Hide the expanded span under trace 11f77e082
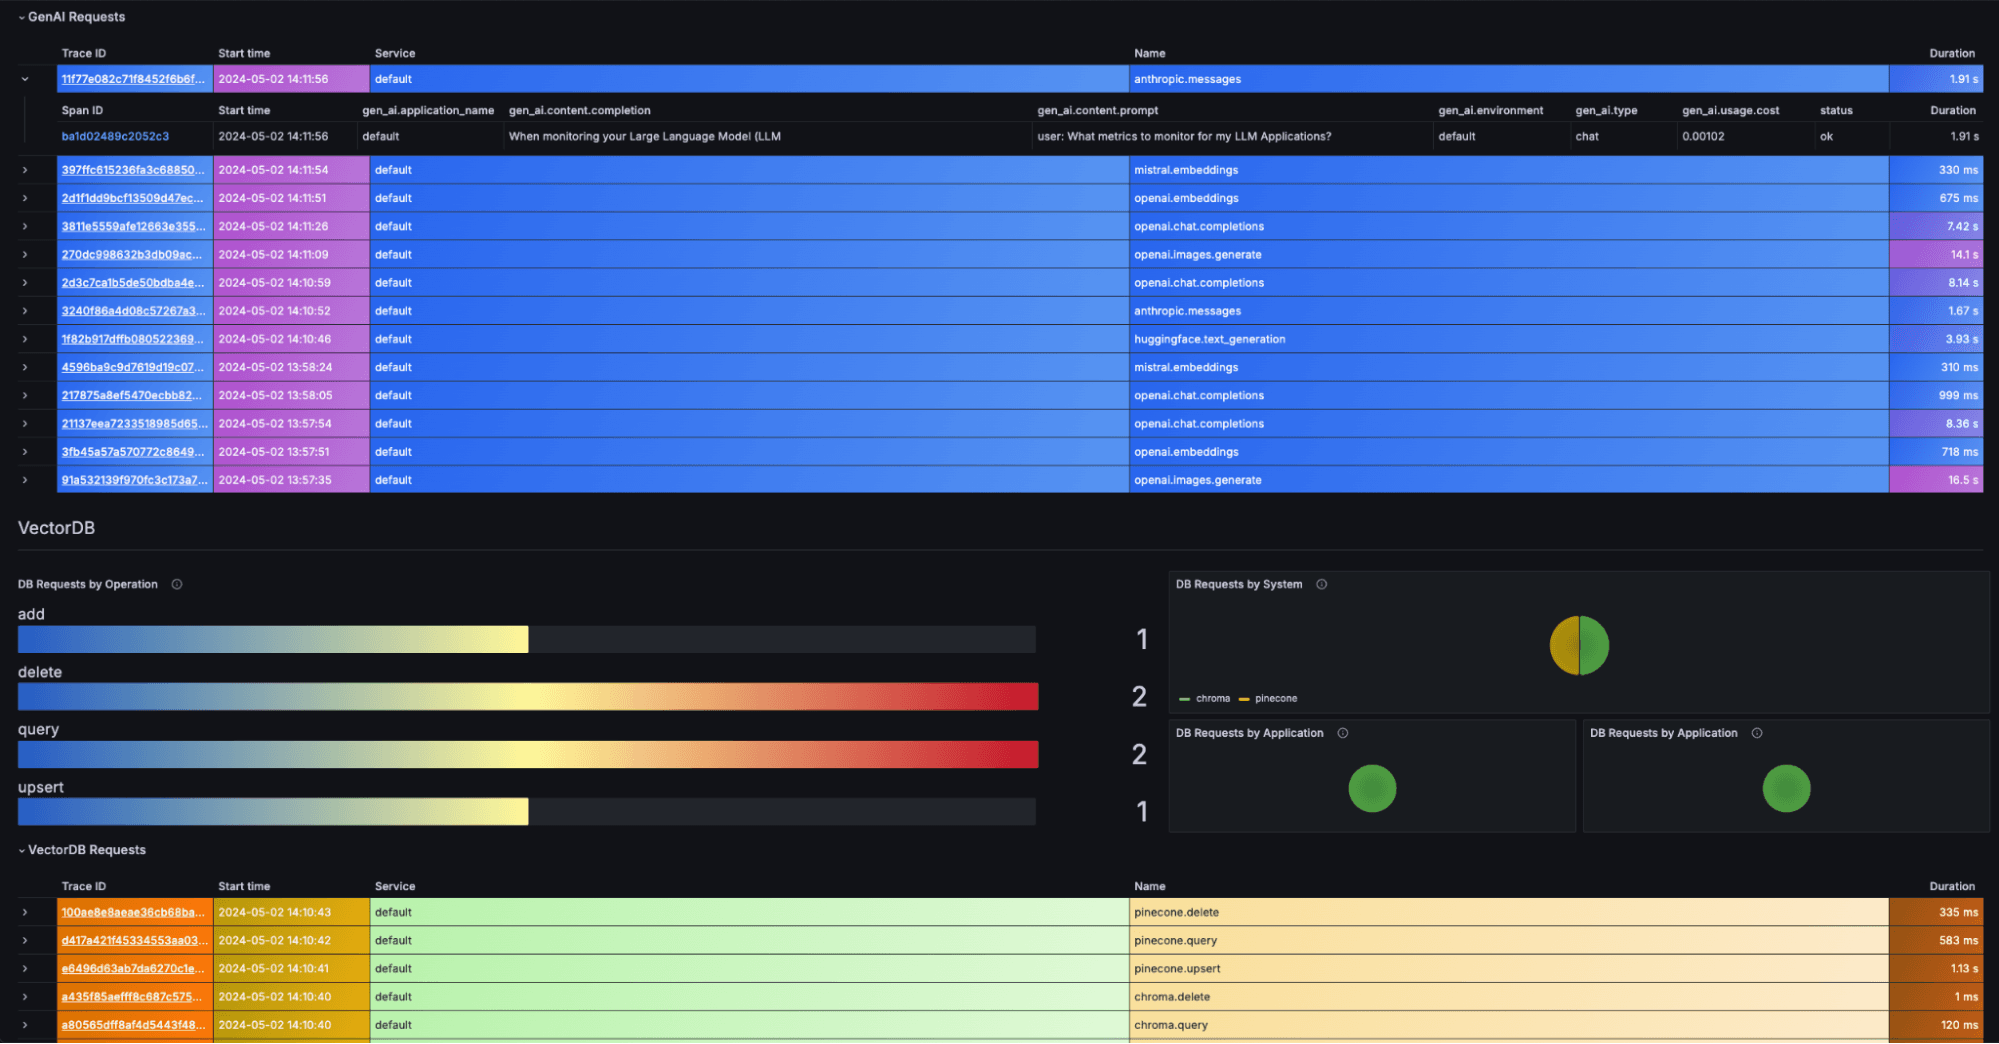 click(x=23, y=78)
